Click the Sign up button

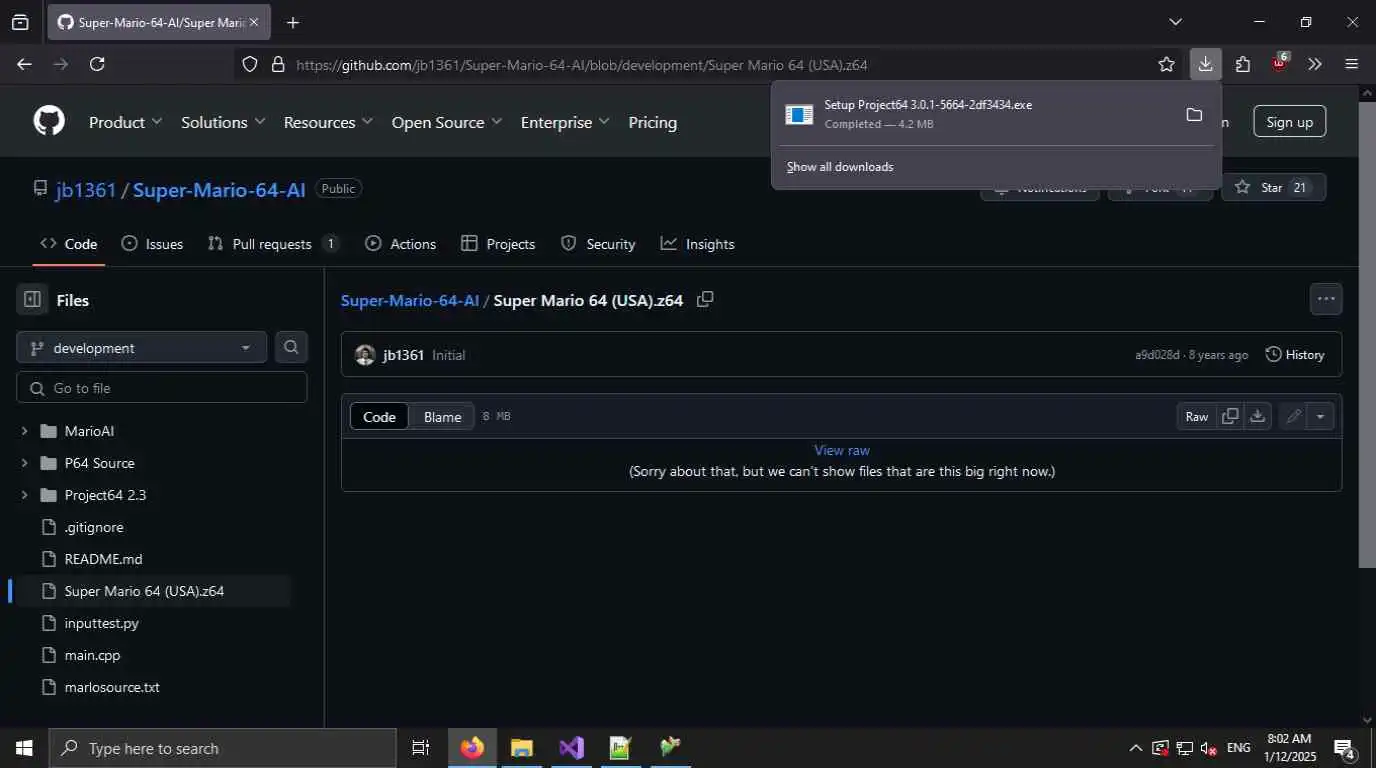(x=1289, y=122)
